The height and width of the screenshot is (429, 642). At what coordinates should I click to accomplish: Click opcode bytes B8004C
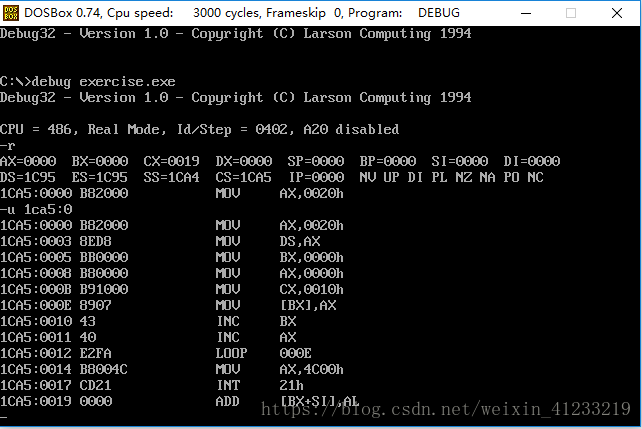tap(104, 369)
